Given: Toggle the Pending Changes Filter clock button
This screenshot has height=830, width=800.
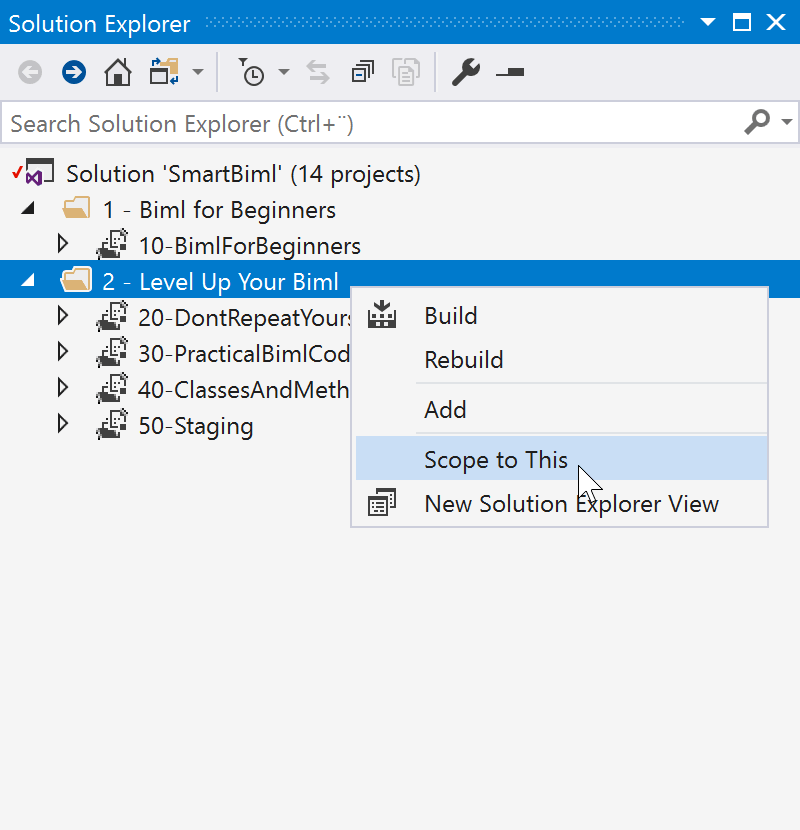Looking at the screenshot, I should coord(251,72).
